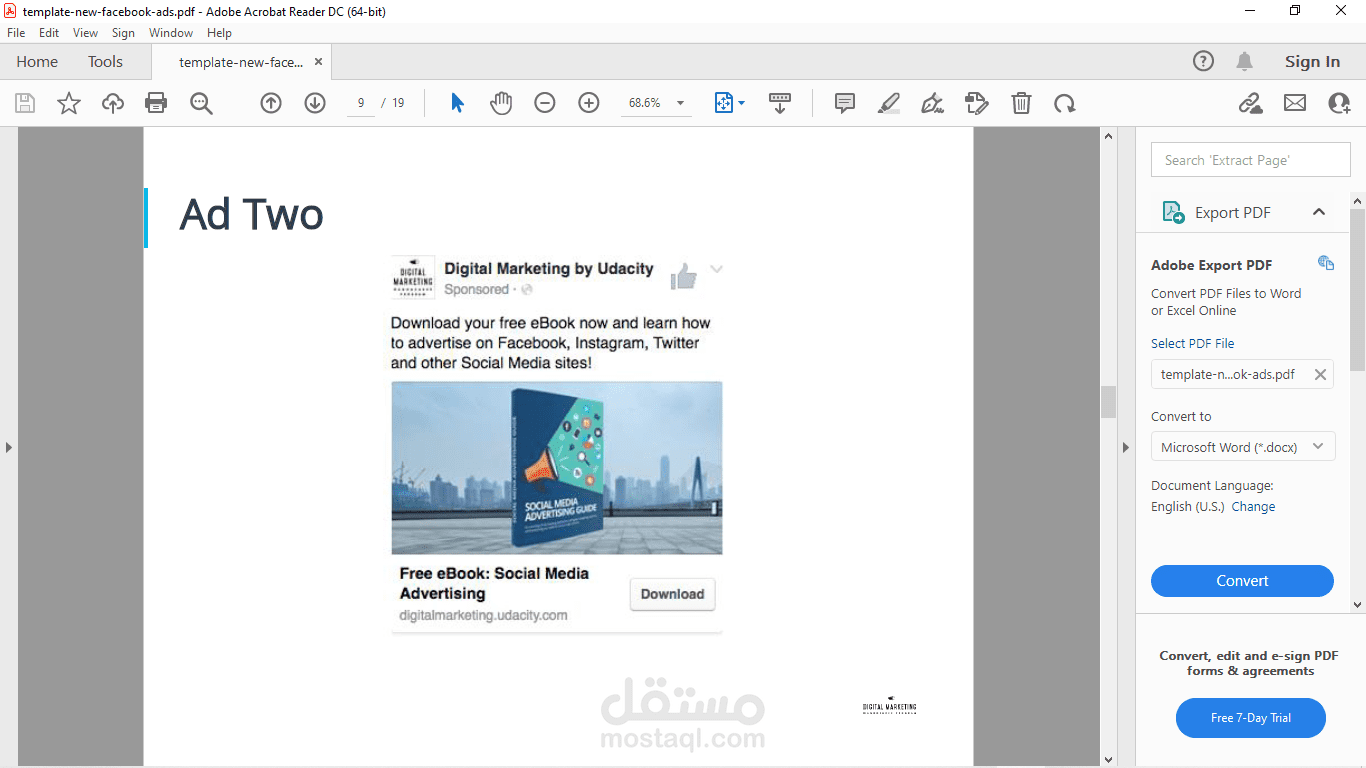
Task: Select the arrow selection tool
Action: tap(457, 103)
